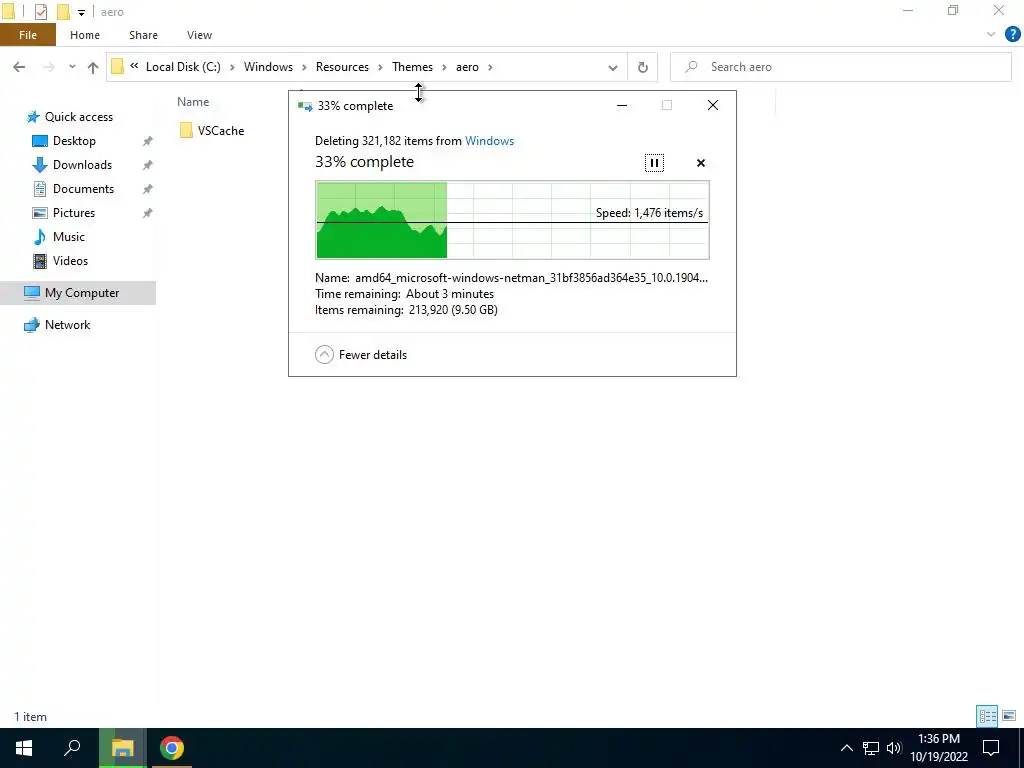Open Desktop in the navigation pane

coord(74,140)
